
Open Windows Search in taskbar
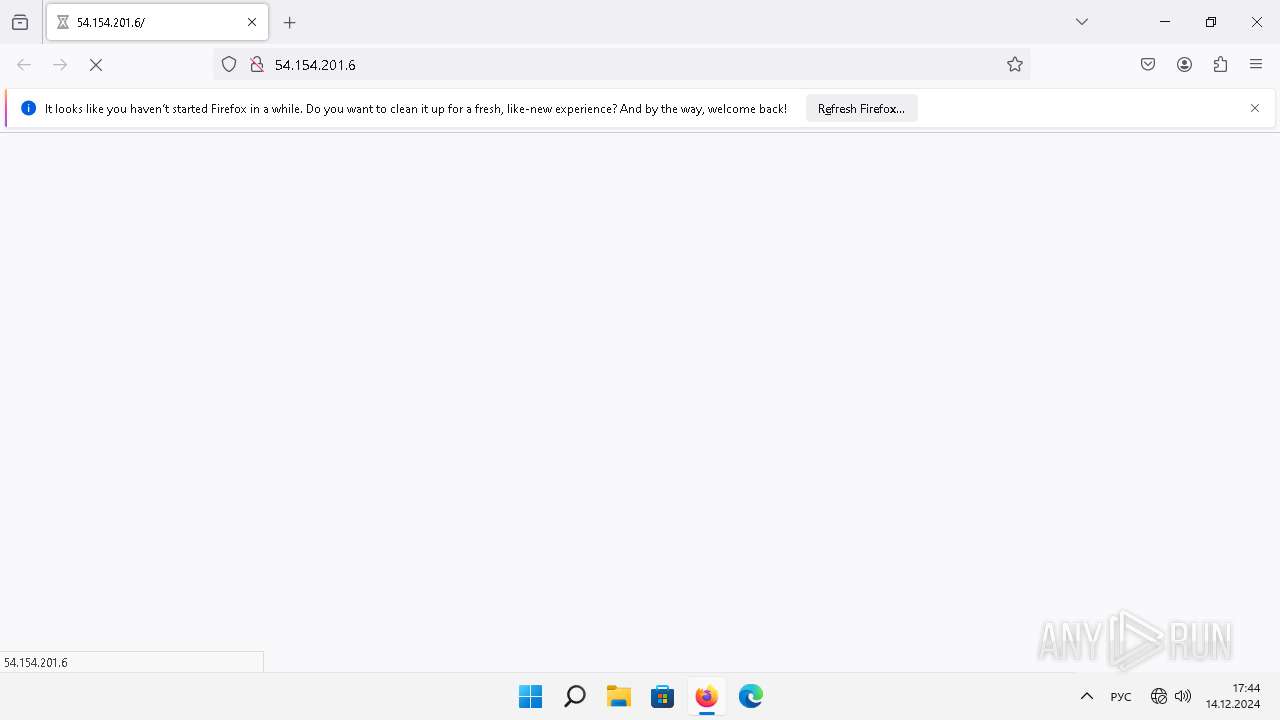coord(574,696)
